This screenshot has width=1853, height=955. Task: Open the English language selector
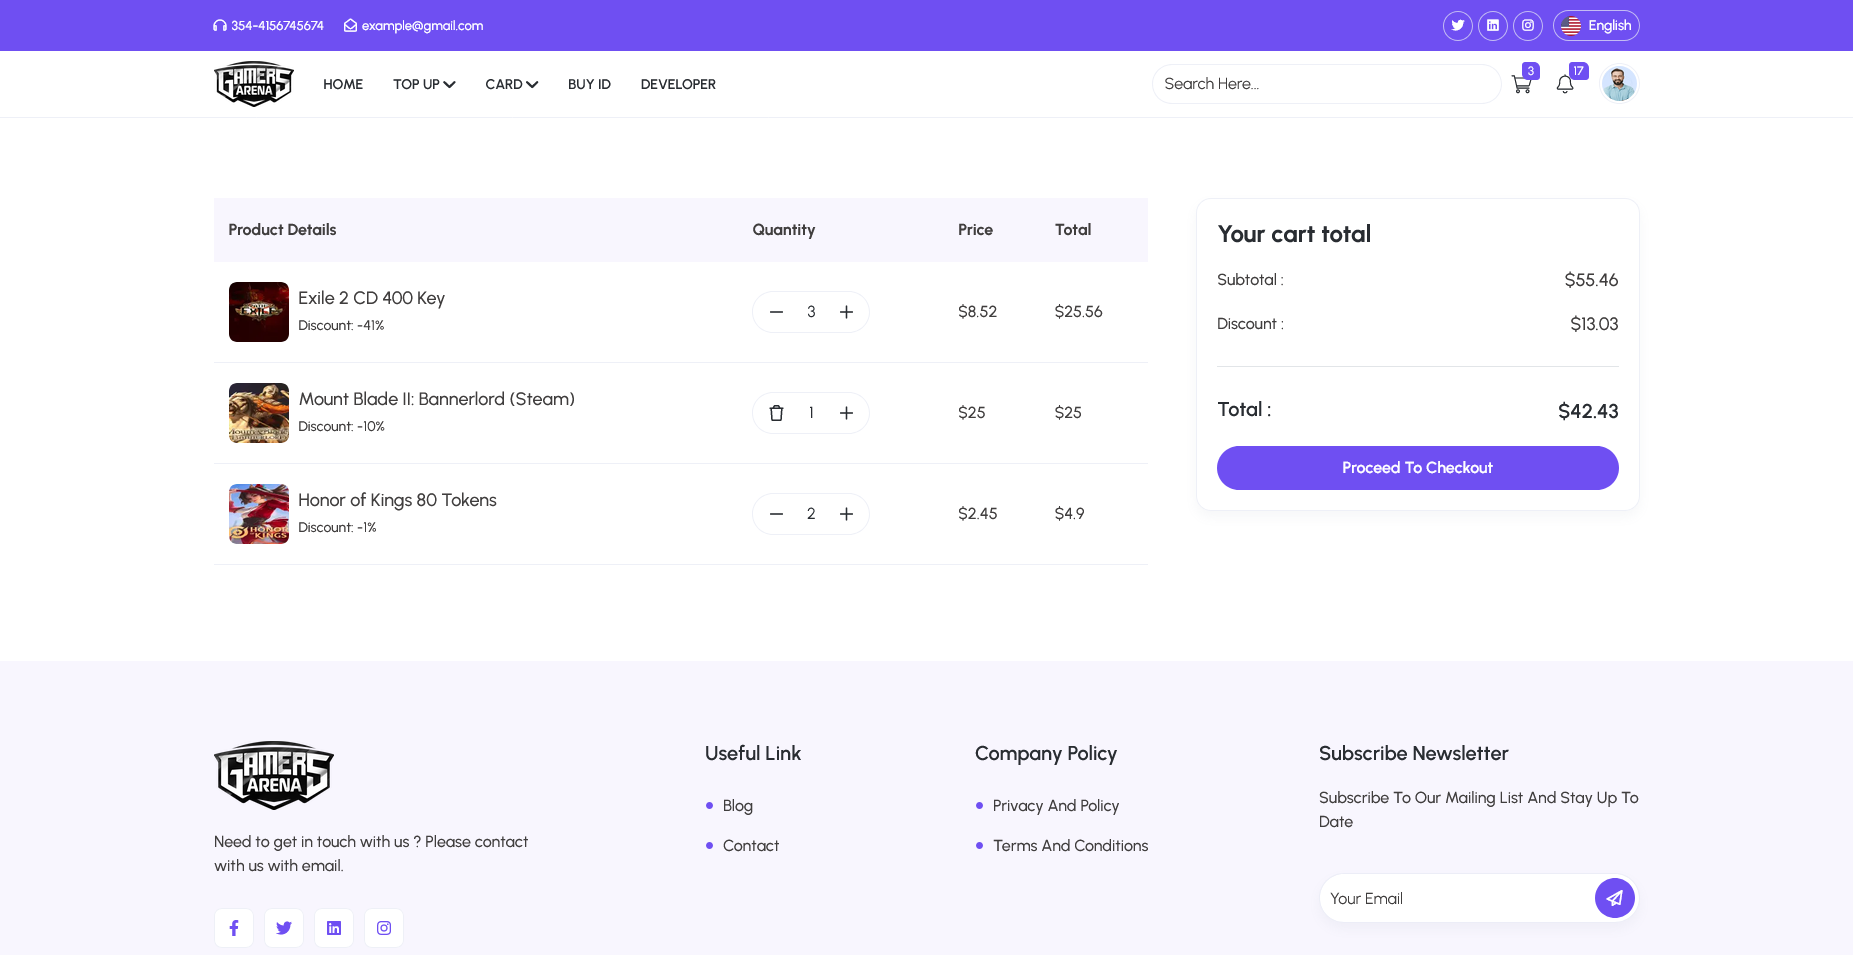coord(1596,26)
